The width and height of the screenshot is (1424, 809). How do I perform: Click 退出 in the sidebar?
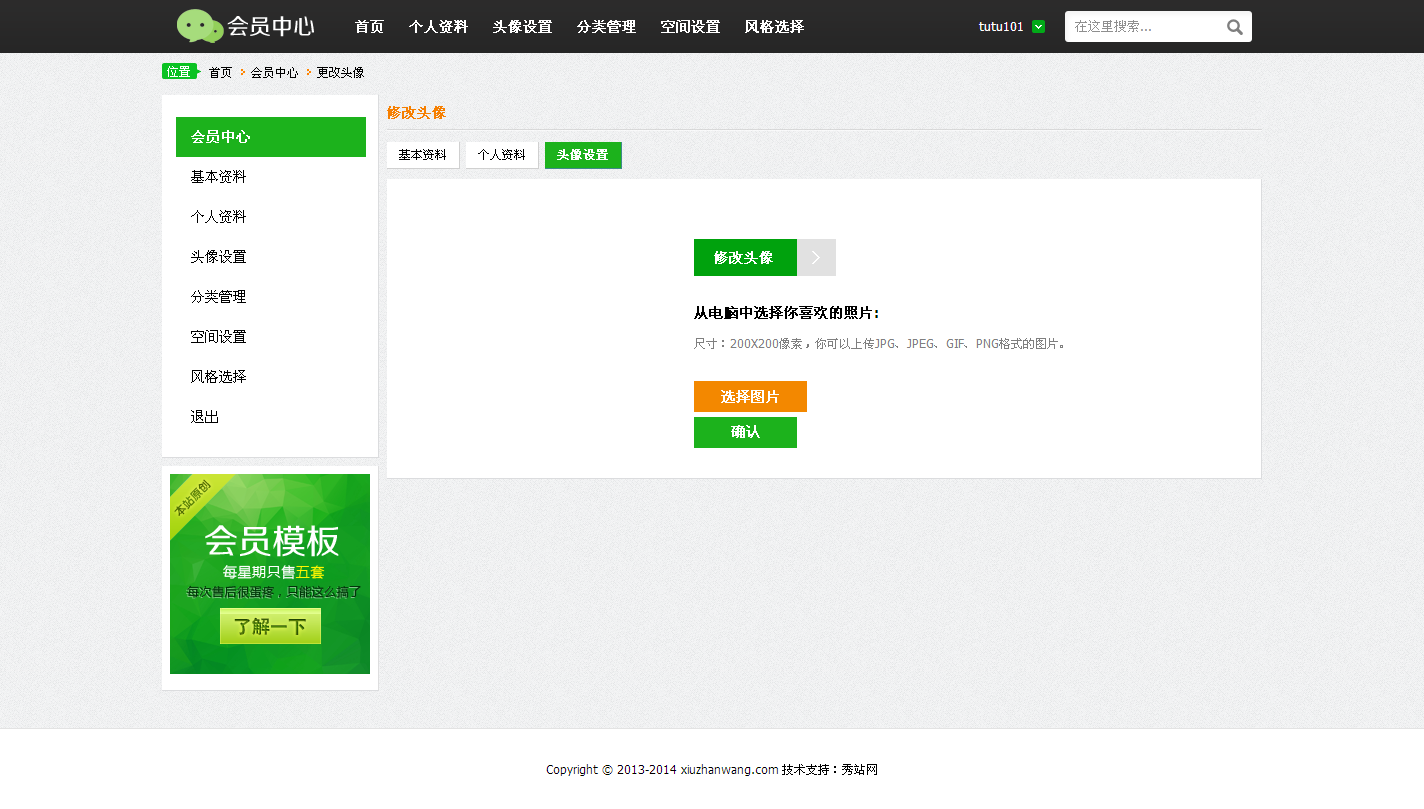(205, 417)
